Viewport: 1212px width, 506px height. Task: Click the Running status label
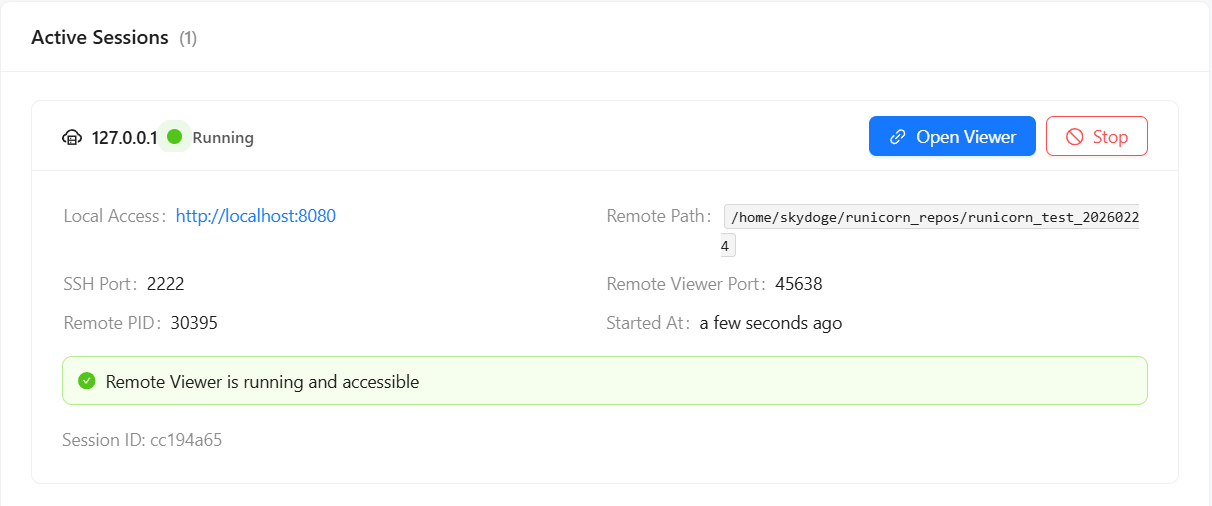(x=223, y=138)
